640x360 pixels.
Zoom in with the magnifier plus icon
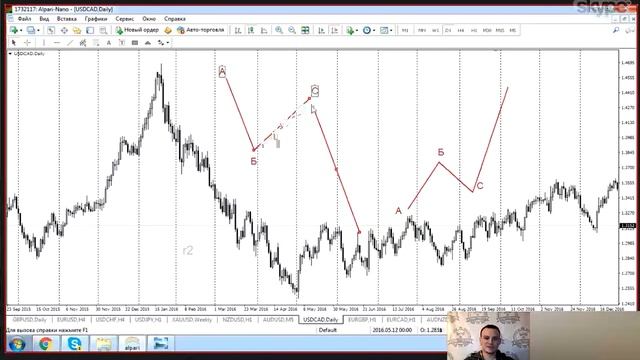(x=279, y=30)
